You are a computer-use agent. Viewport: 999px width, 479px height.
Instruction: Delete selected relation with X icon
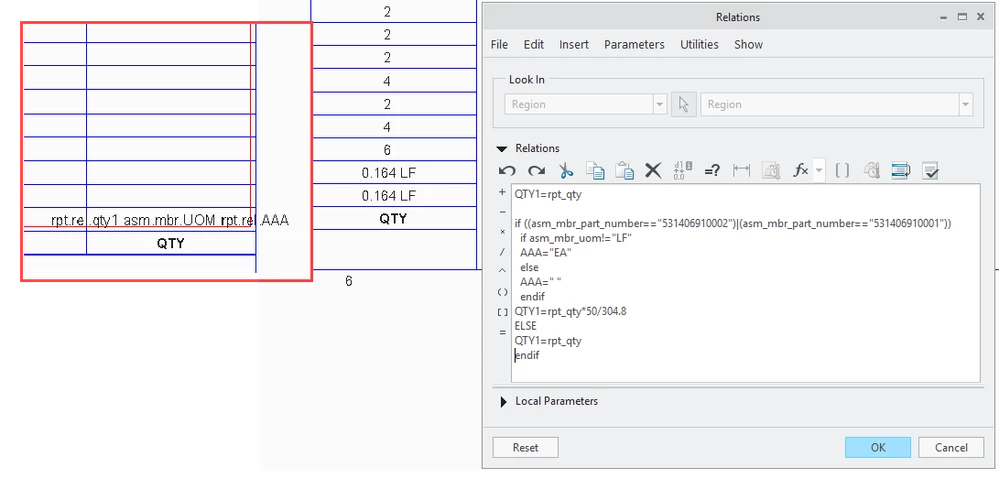[653, 170]
